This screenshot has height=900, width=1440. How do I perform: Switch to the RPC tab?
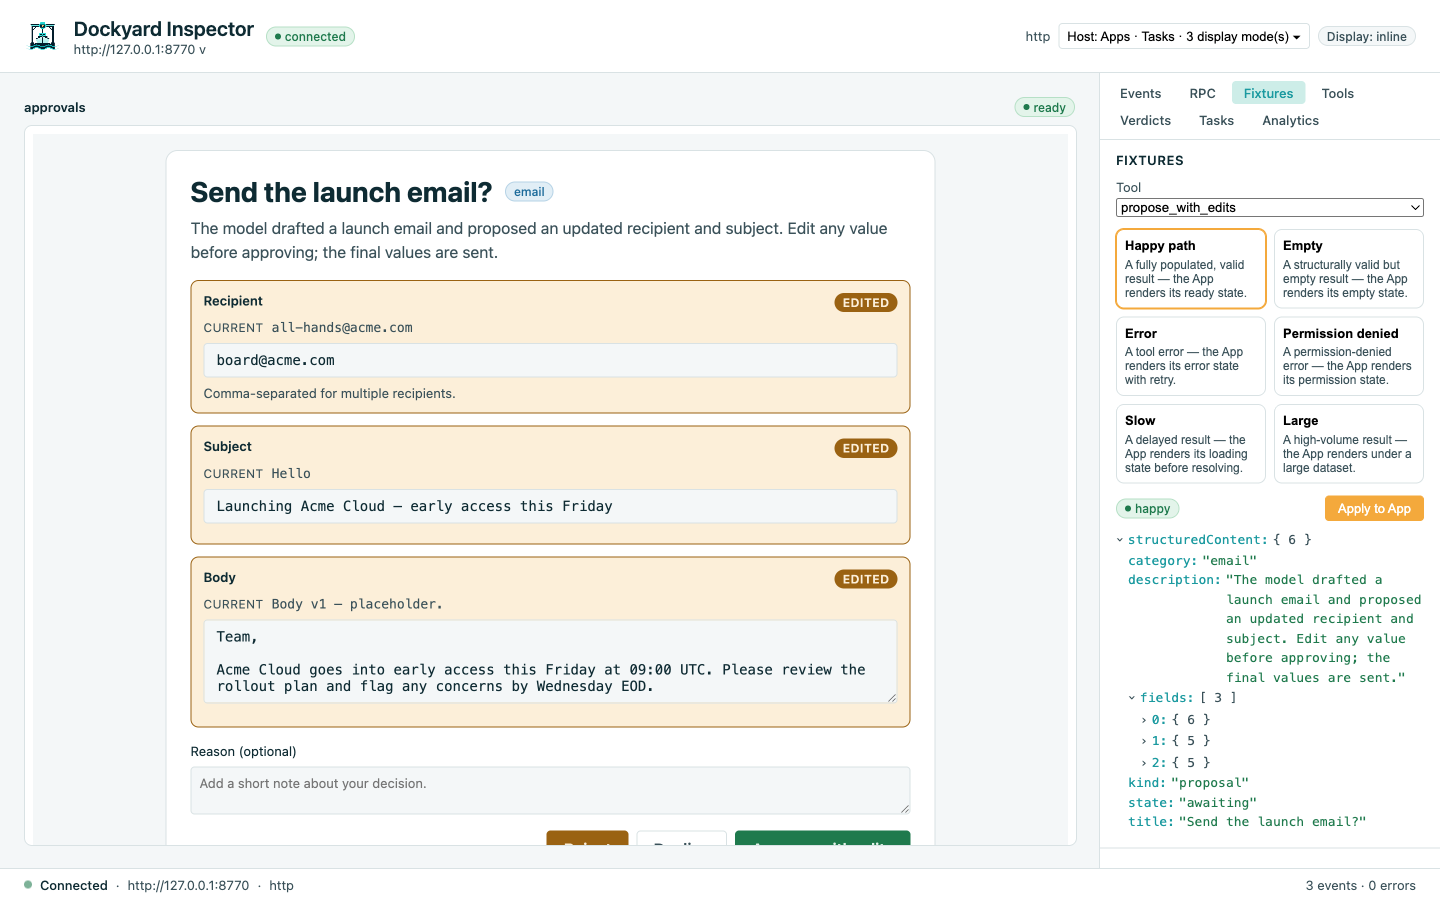coord(1202,94)
